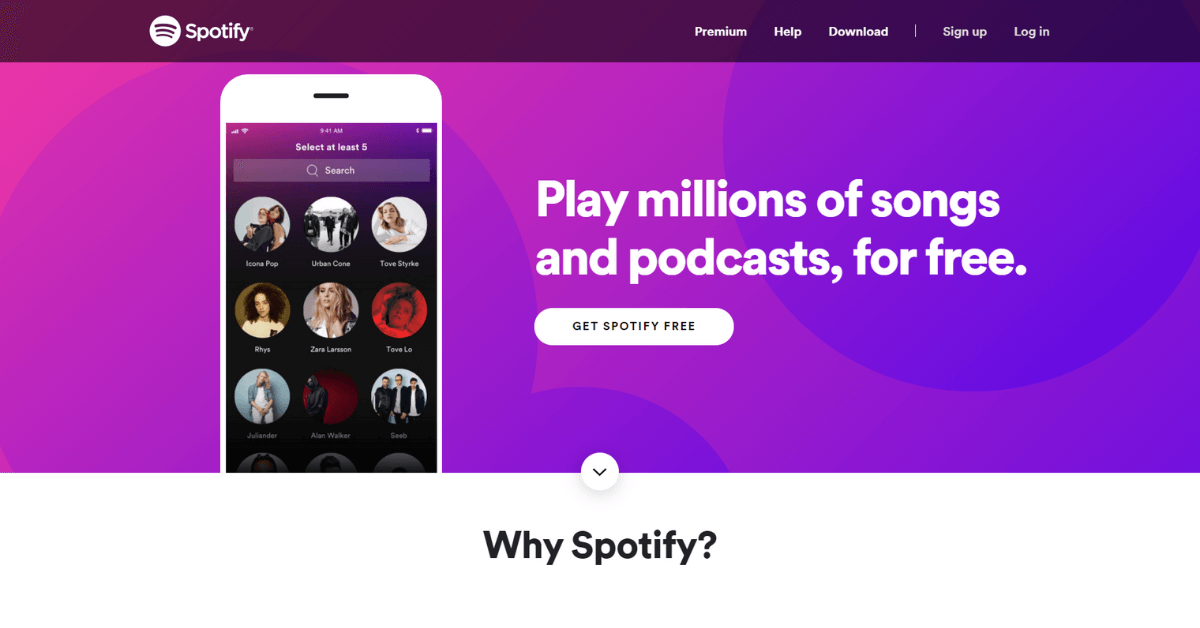Click the search magnifier icon in phone
The width and height of the screenshot is (1200, 628).
(x=313, y=171)
